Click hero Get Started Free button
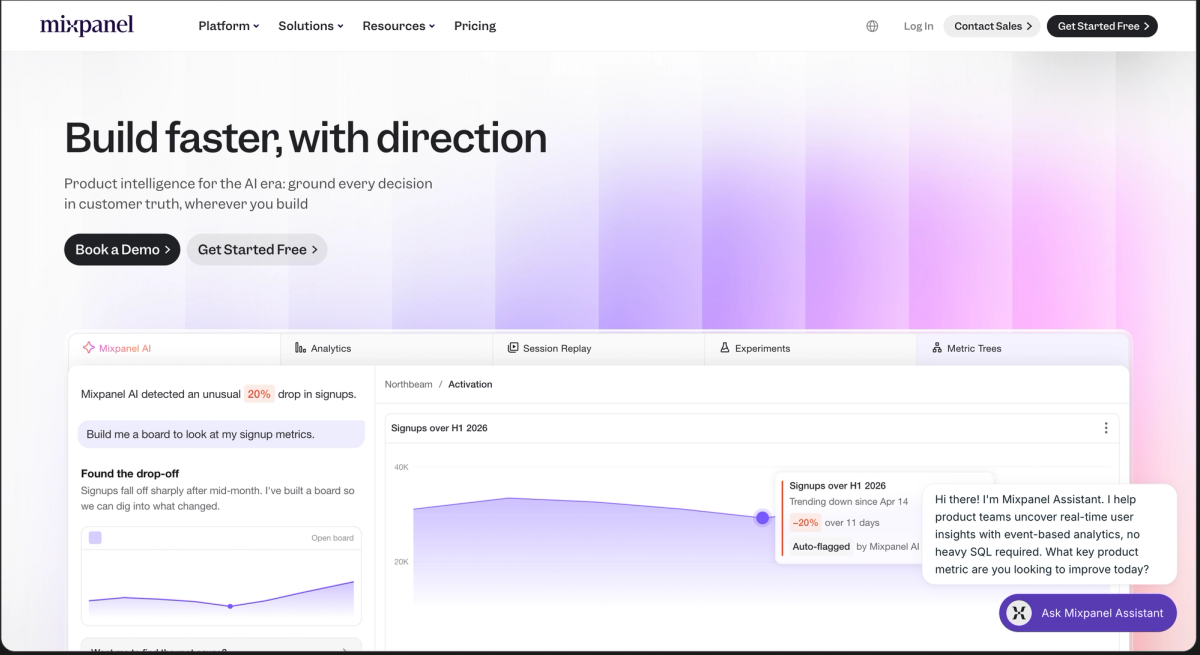The image size is (1200, 655). 257,250
